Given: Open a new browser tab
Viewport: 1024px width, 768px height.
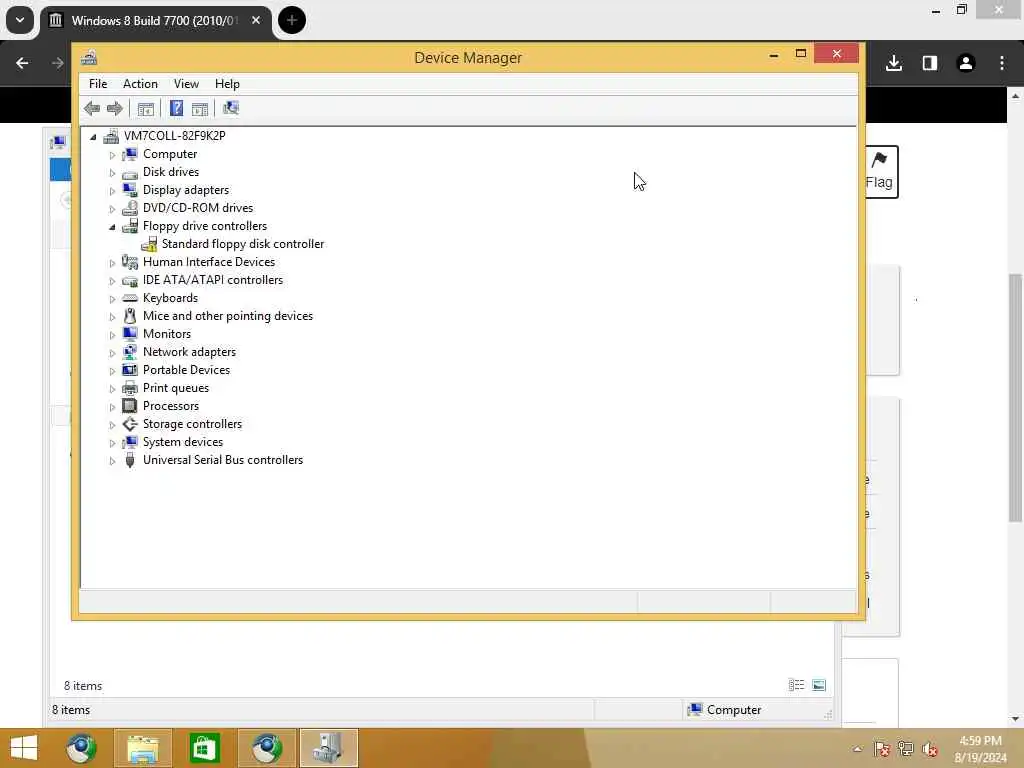Looking at the screenshot, I should point(292,20).
